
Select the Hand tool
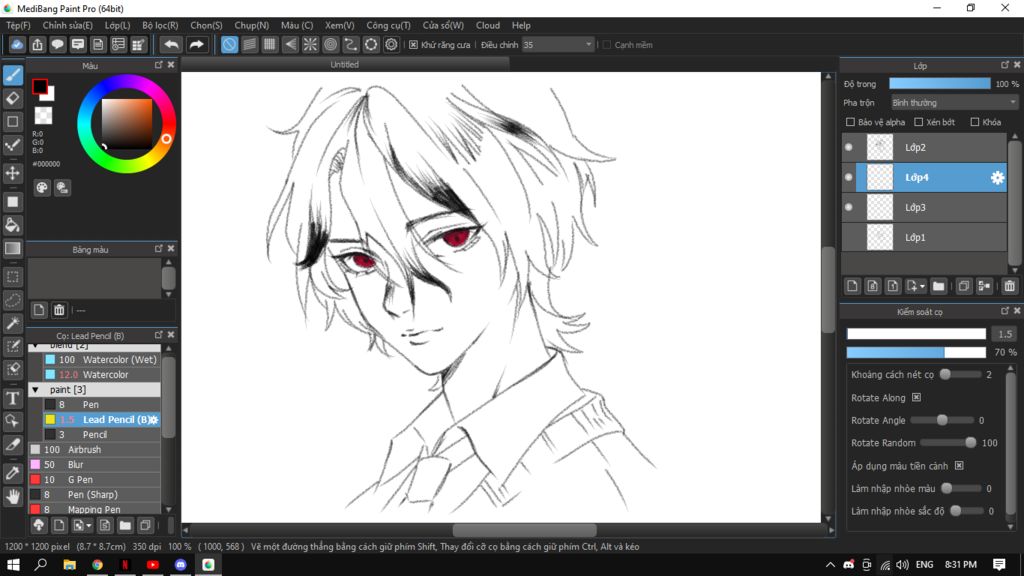(x=12, y=497)
